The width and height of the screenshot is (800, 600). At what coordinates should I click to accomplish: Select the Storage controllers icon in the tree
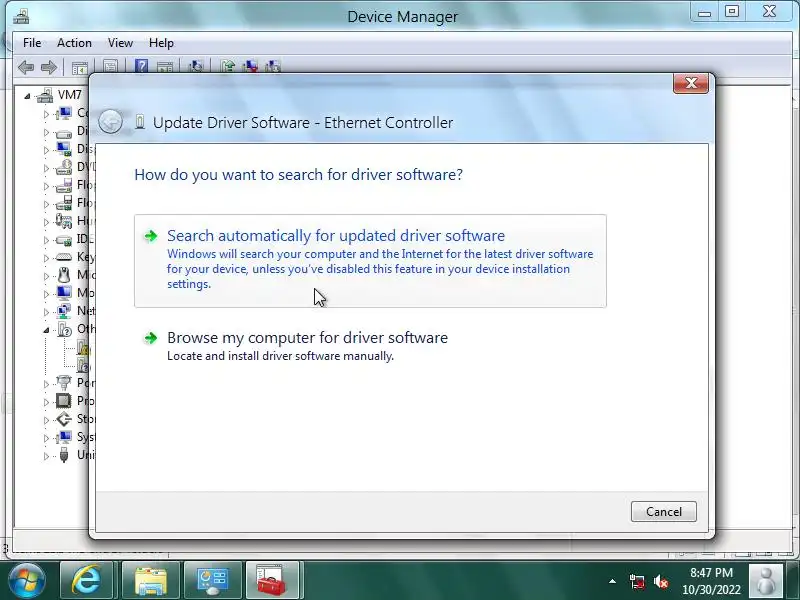[x=64, y=419]
